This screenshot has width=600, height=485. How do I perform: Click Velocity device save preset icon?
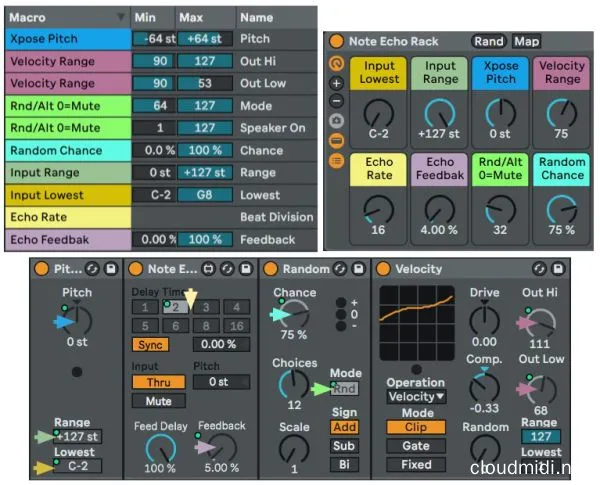558,269
